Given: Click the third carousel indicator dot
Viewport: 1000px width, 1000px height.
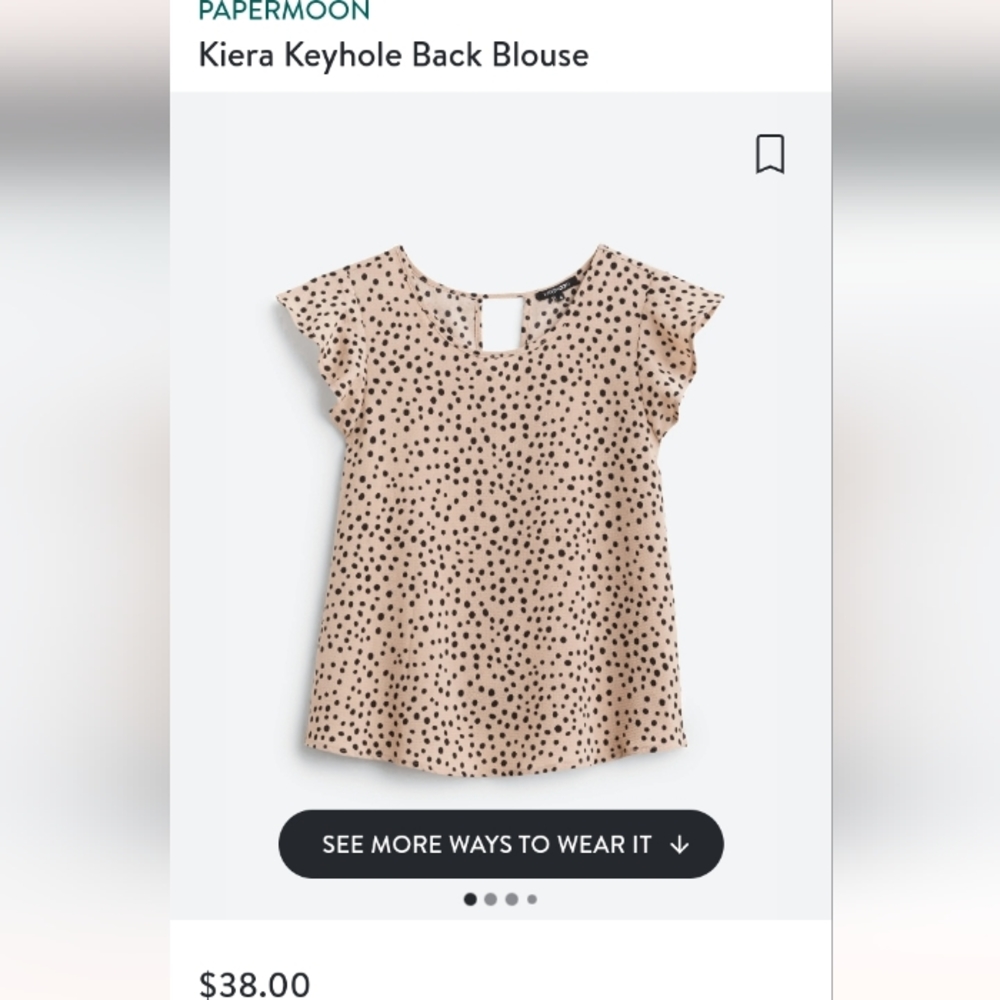Looking at the screenshot, I should pyautogui.click(x=512, y=898).
